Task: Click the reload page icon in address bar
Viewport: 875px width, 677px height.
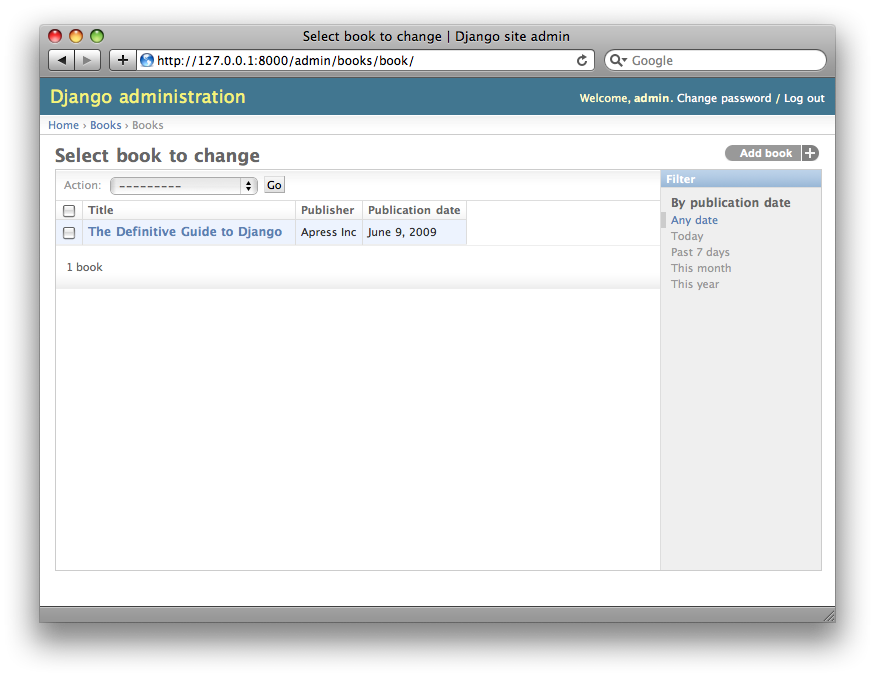Action: (x=582, y=60)
